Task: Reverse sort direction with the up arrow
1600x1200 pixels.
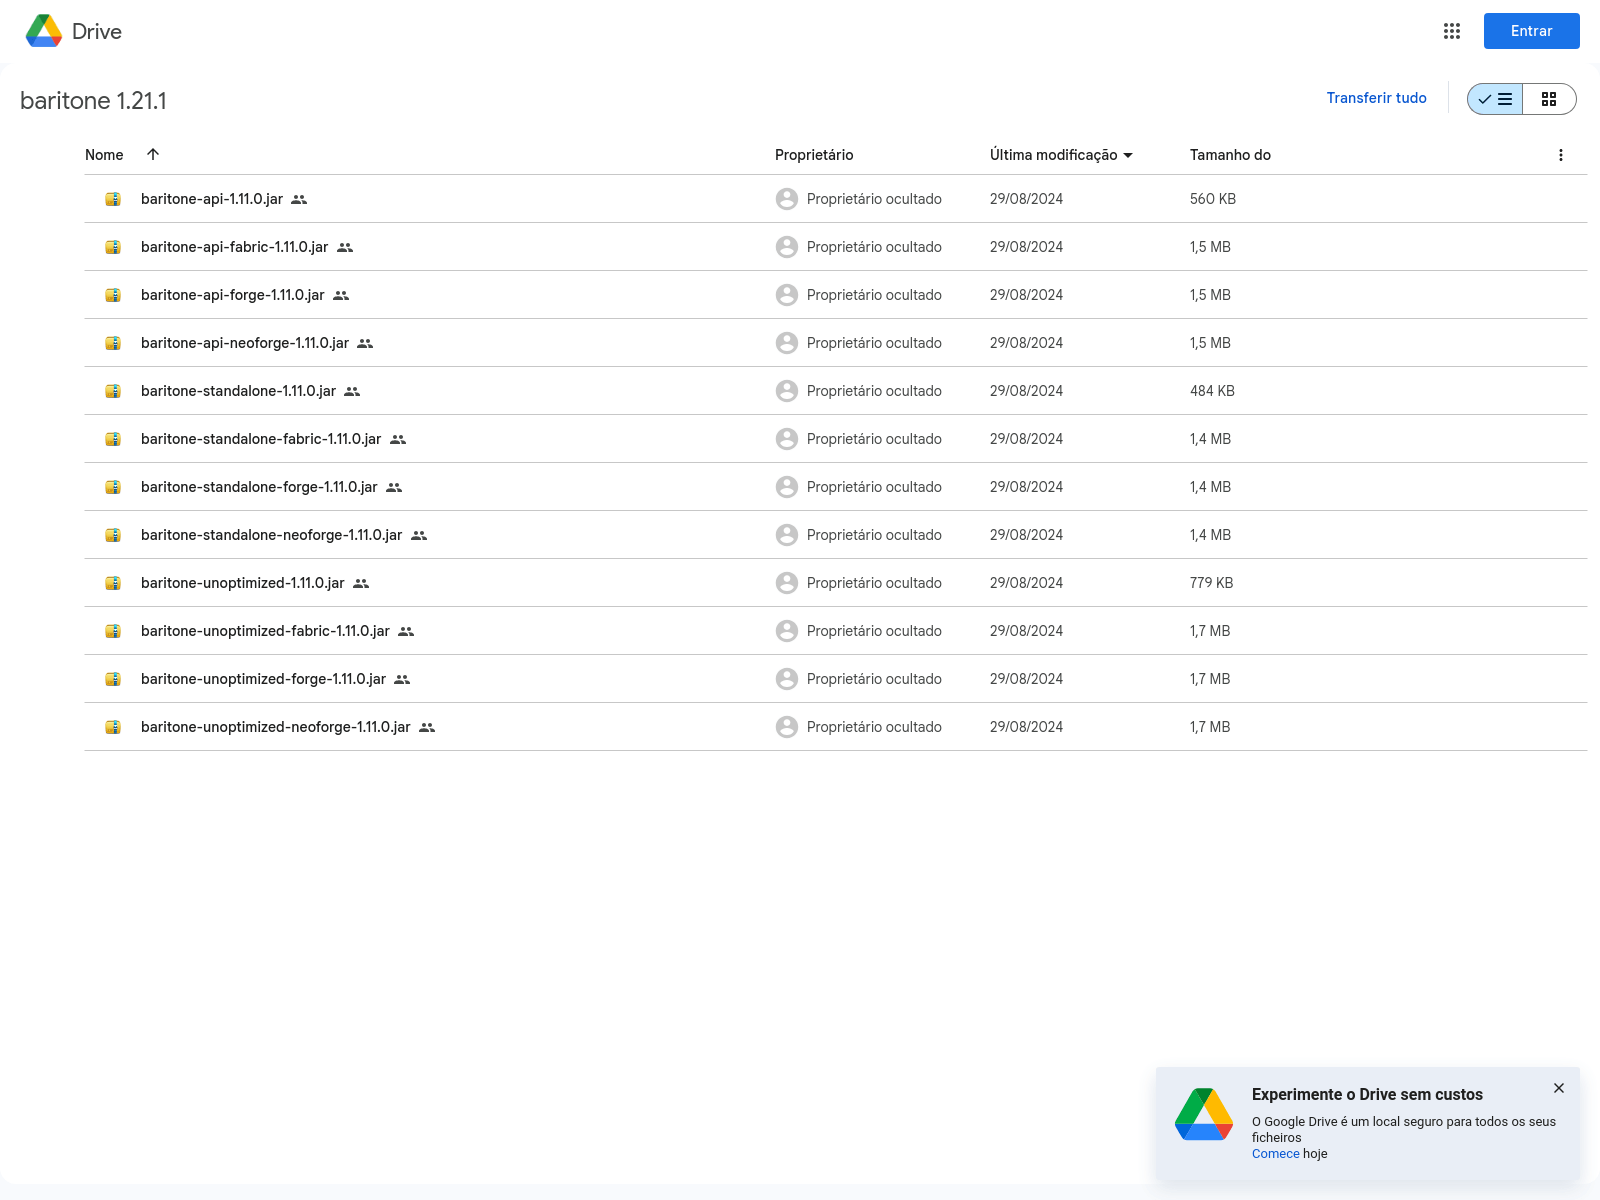Action: pos(153,154)
